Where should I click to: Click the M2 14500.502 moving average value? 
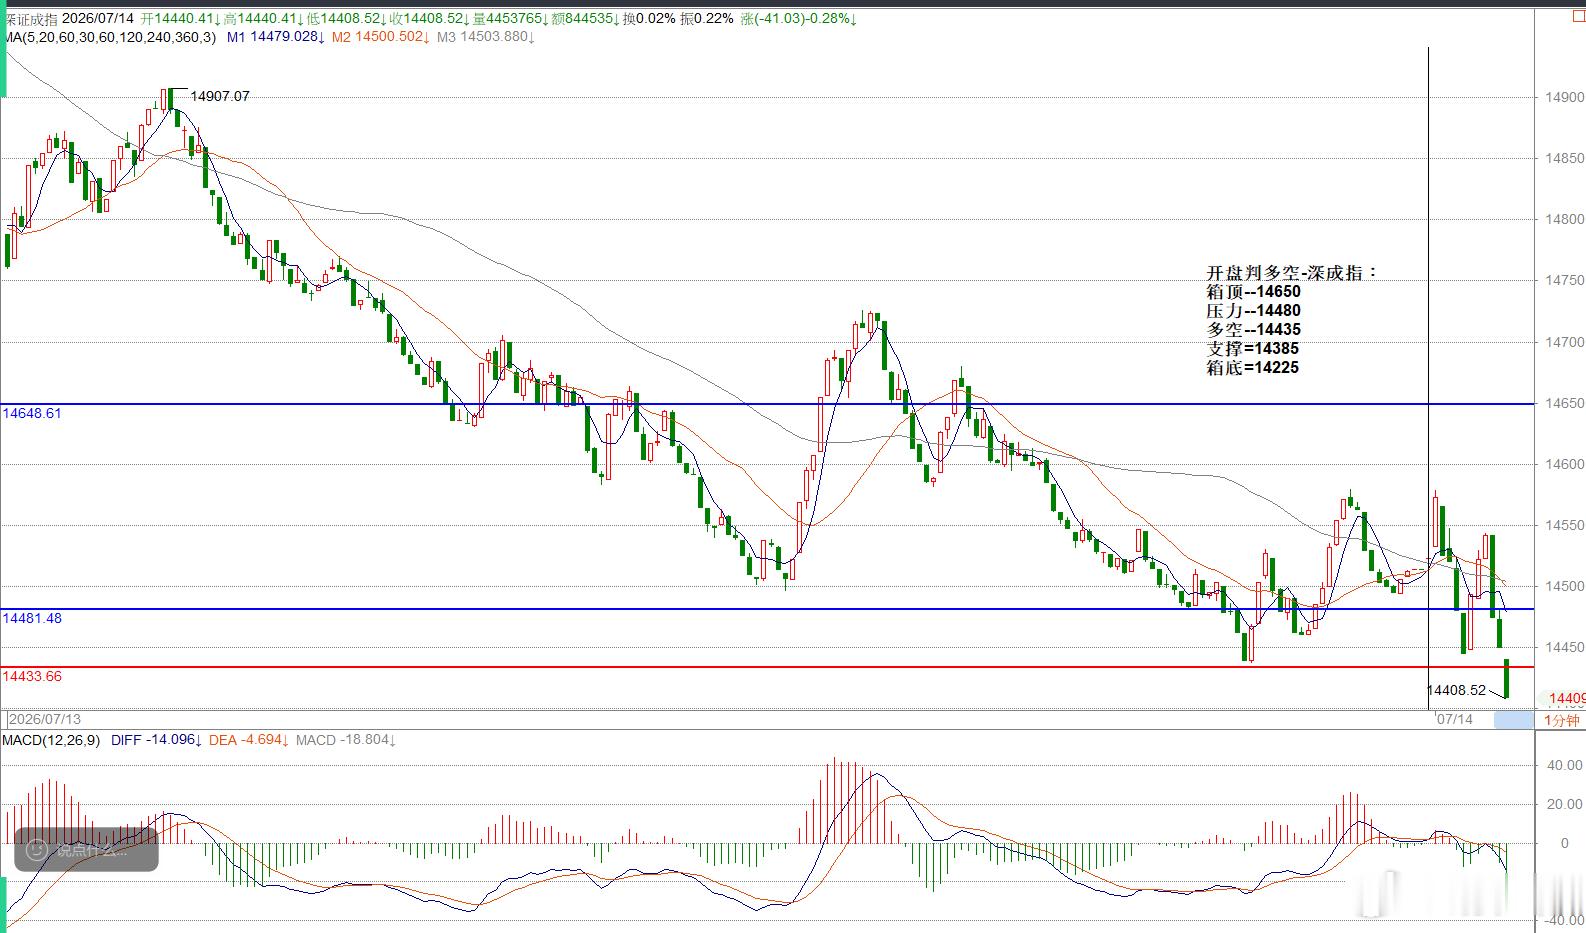381,37
